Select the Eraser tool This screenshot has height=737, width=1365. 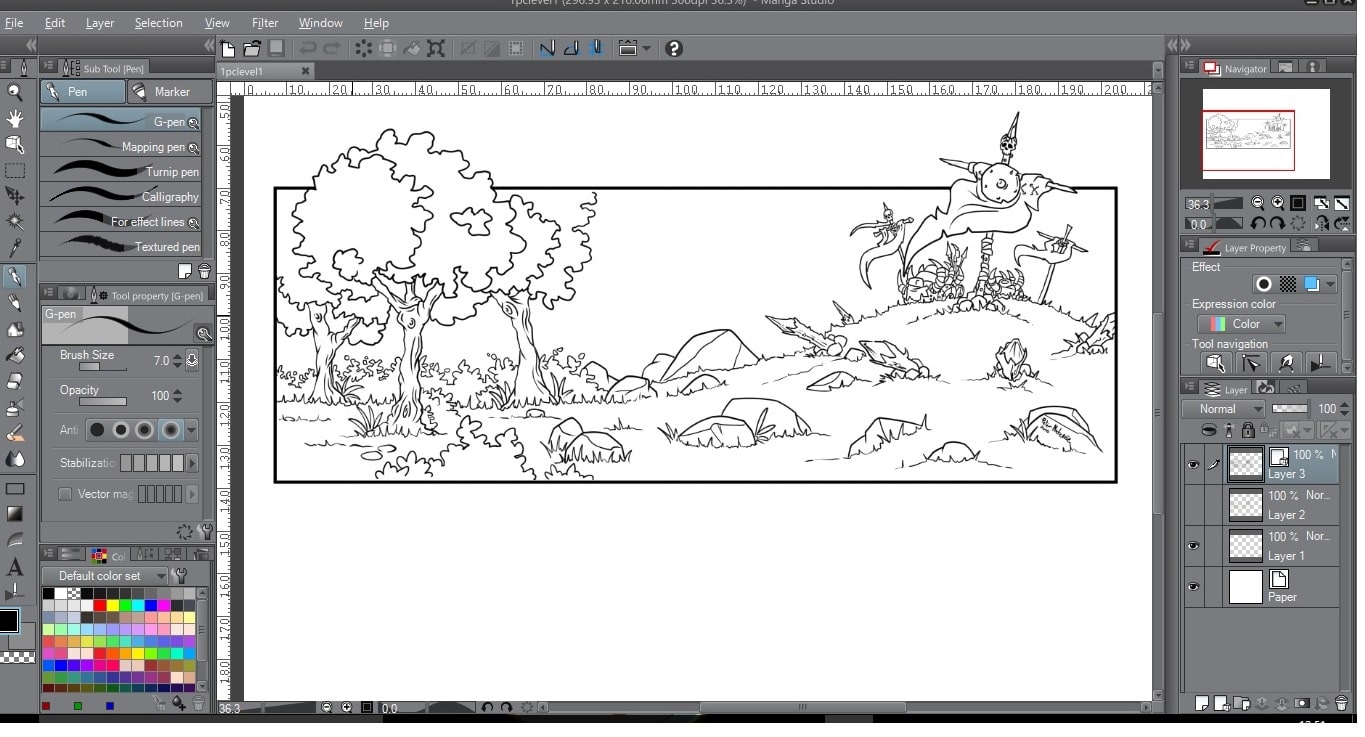point(15,381)
